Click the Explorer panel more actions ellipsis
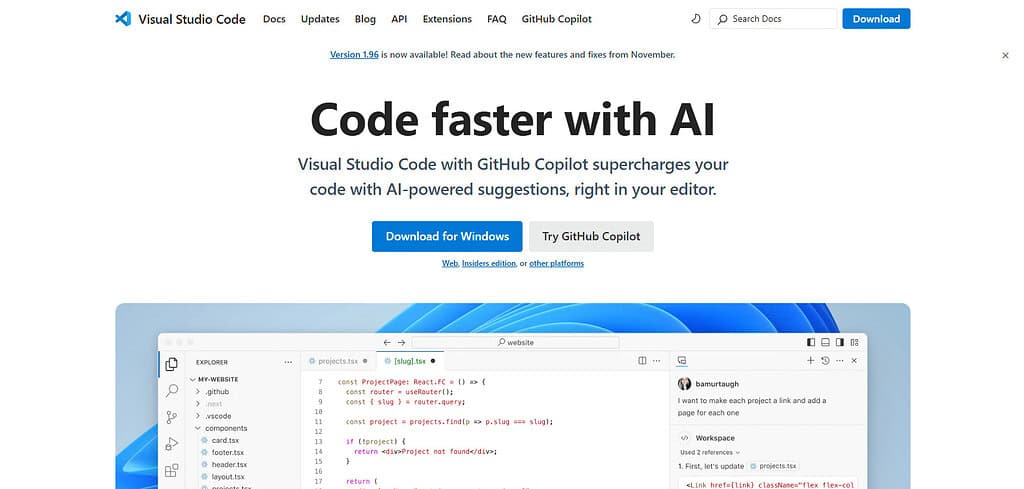This screenshot has width=1024, height=489. click(x=288, y=362)
